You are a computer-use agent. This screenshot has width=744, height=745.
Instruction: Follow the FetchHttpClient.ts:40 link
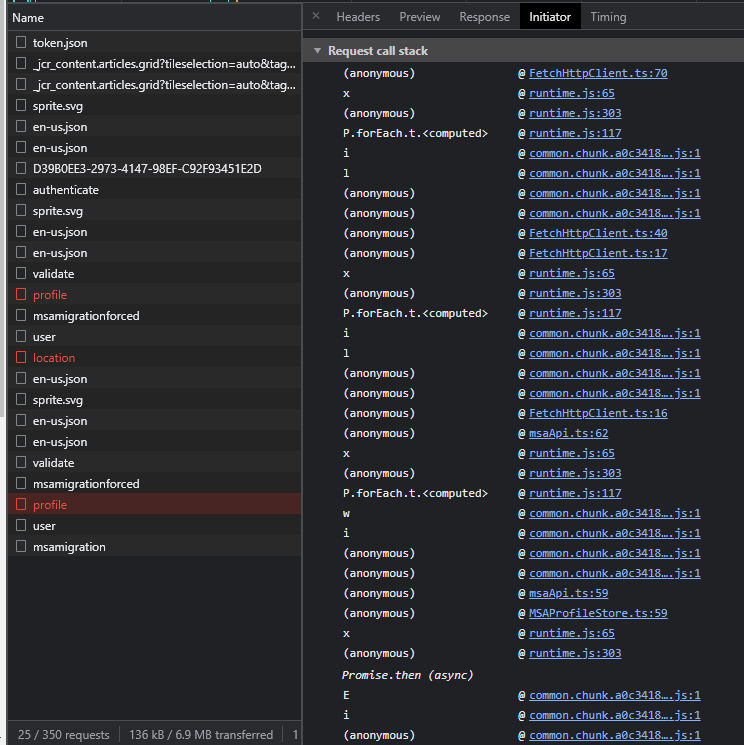tap(598, 233)
